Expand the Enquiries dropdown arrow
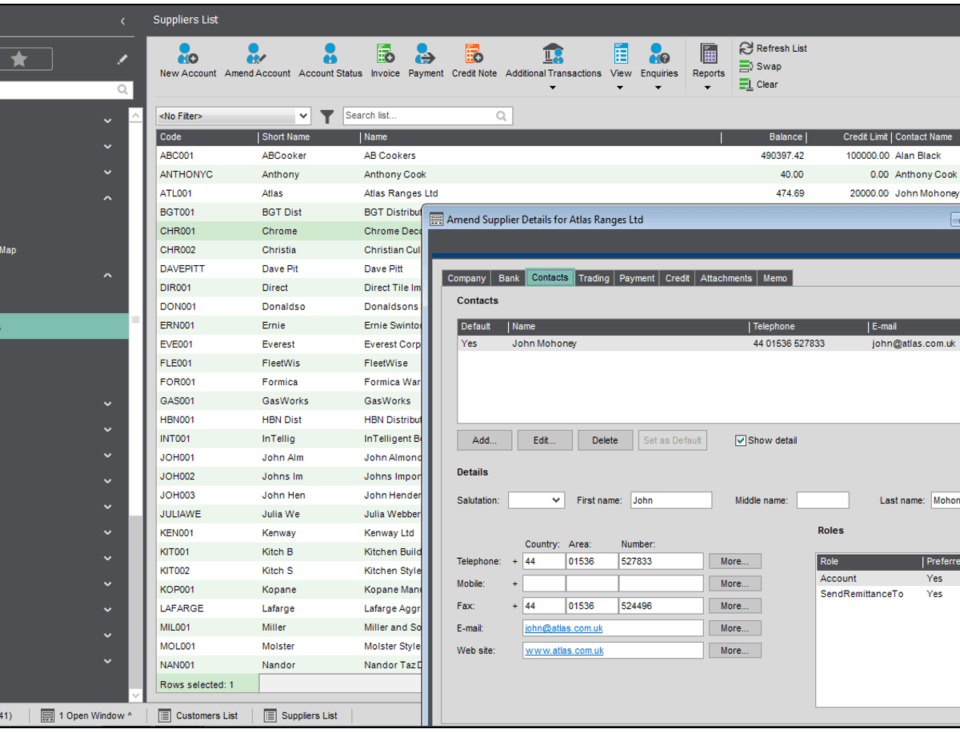The width and height of the screenshot is (960, 732). coord(658,88)
